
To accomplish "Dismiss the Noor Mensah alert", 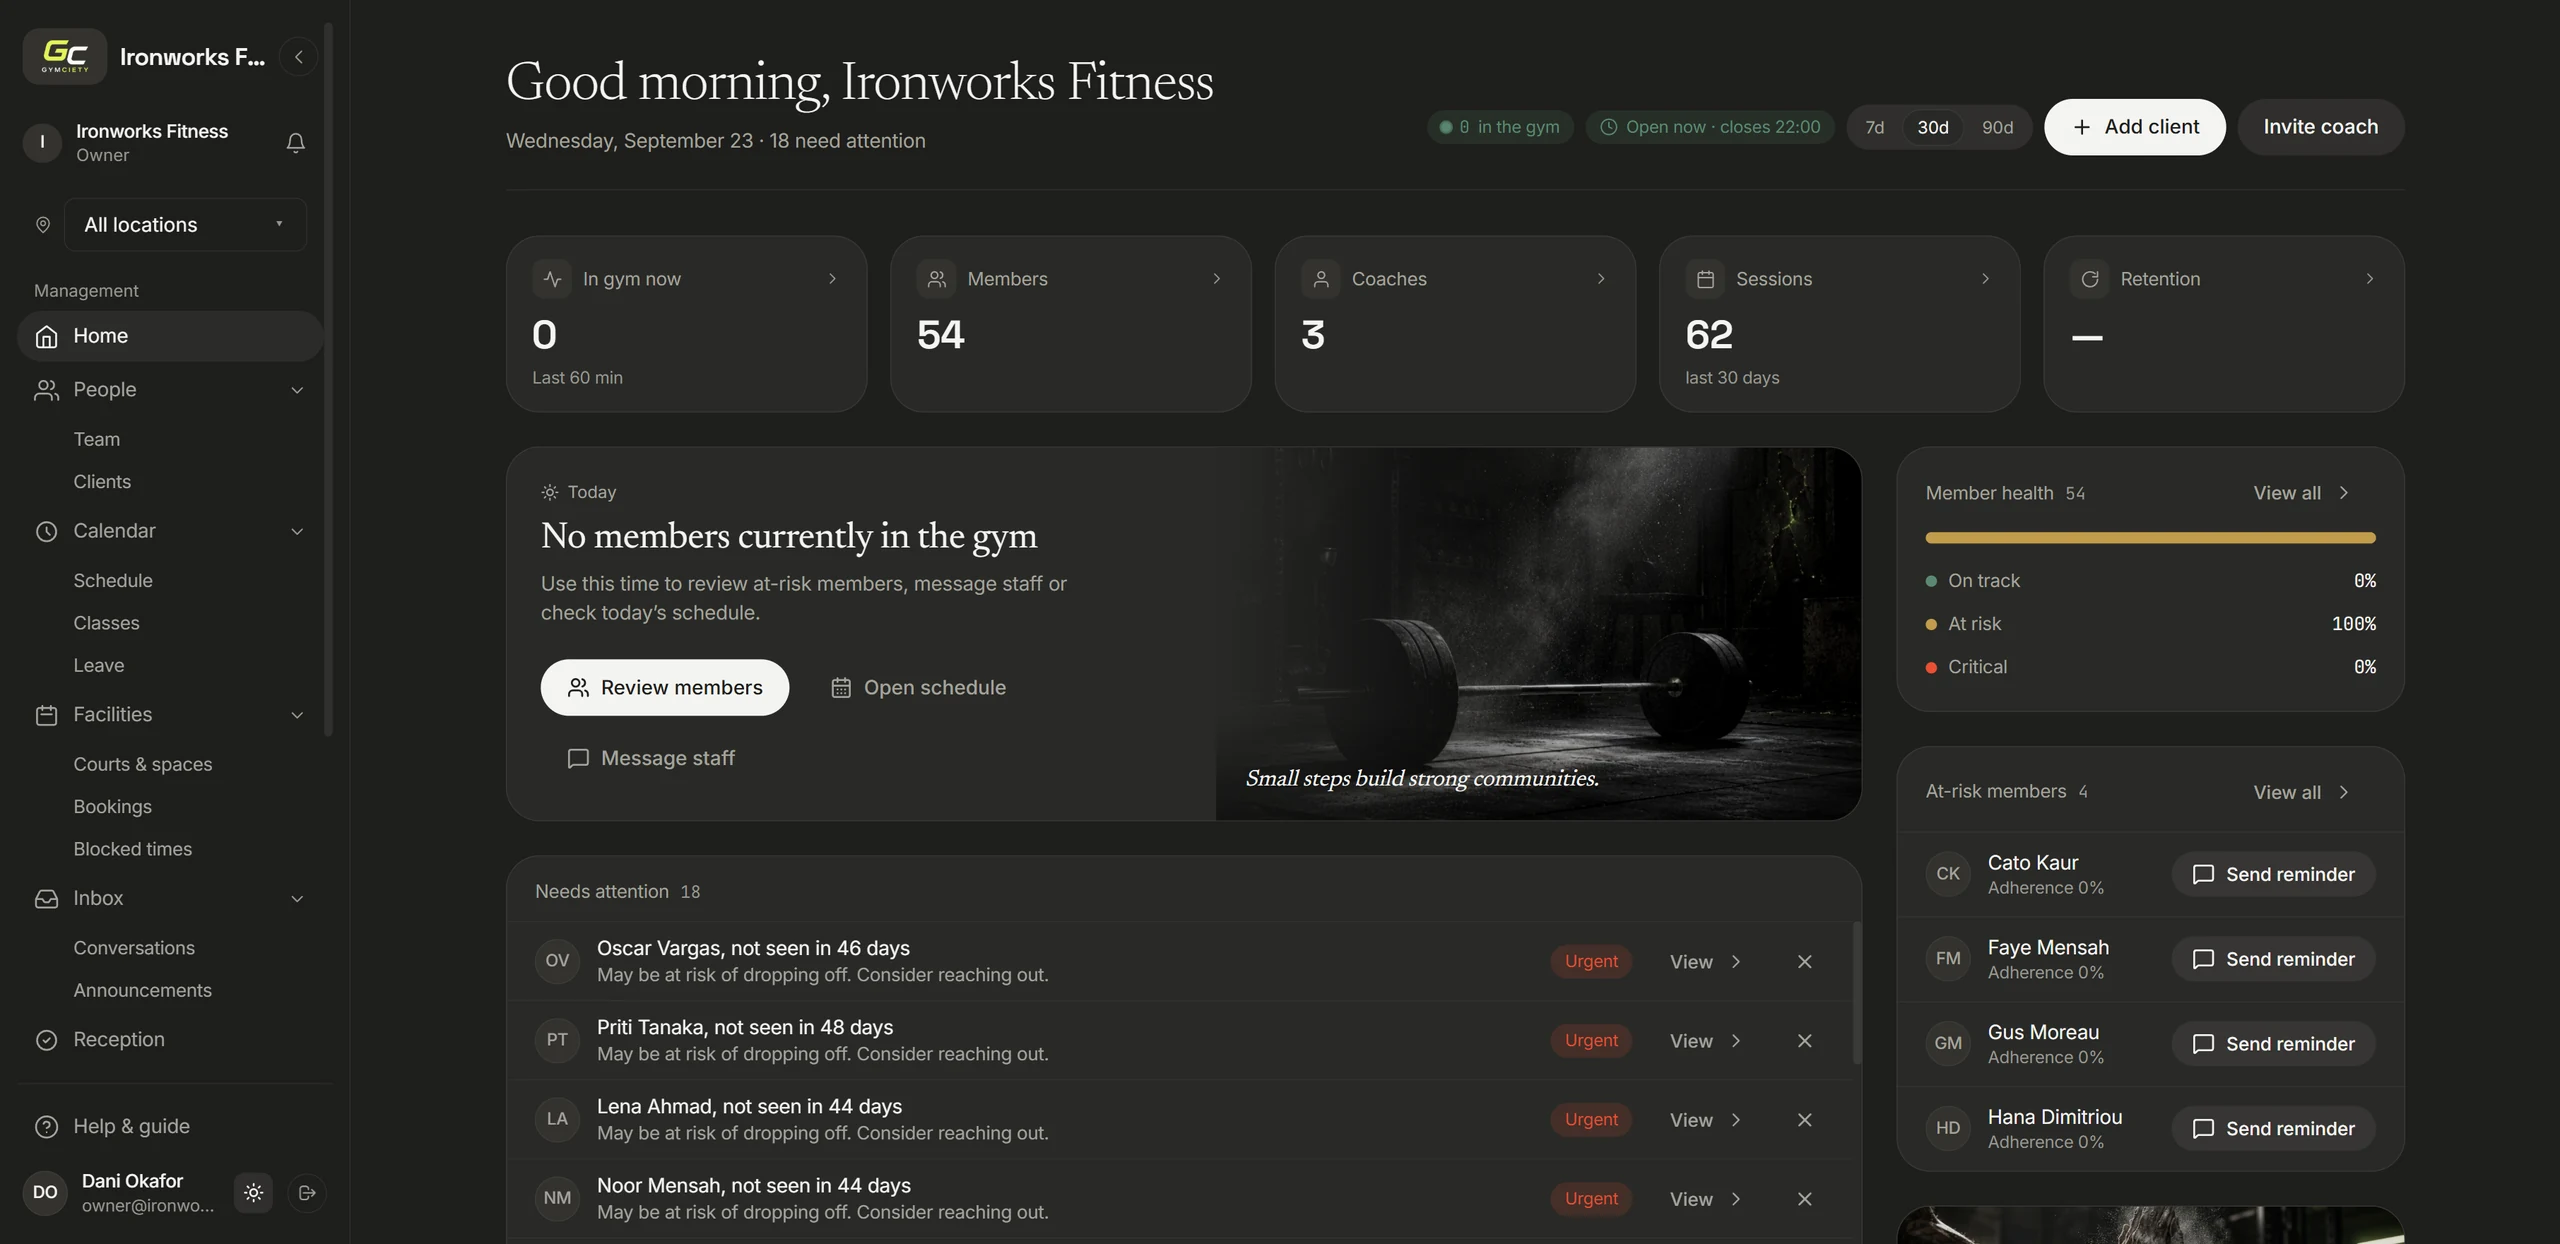I will tap(1804, 1198).
